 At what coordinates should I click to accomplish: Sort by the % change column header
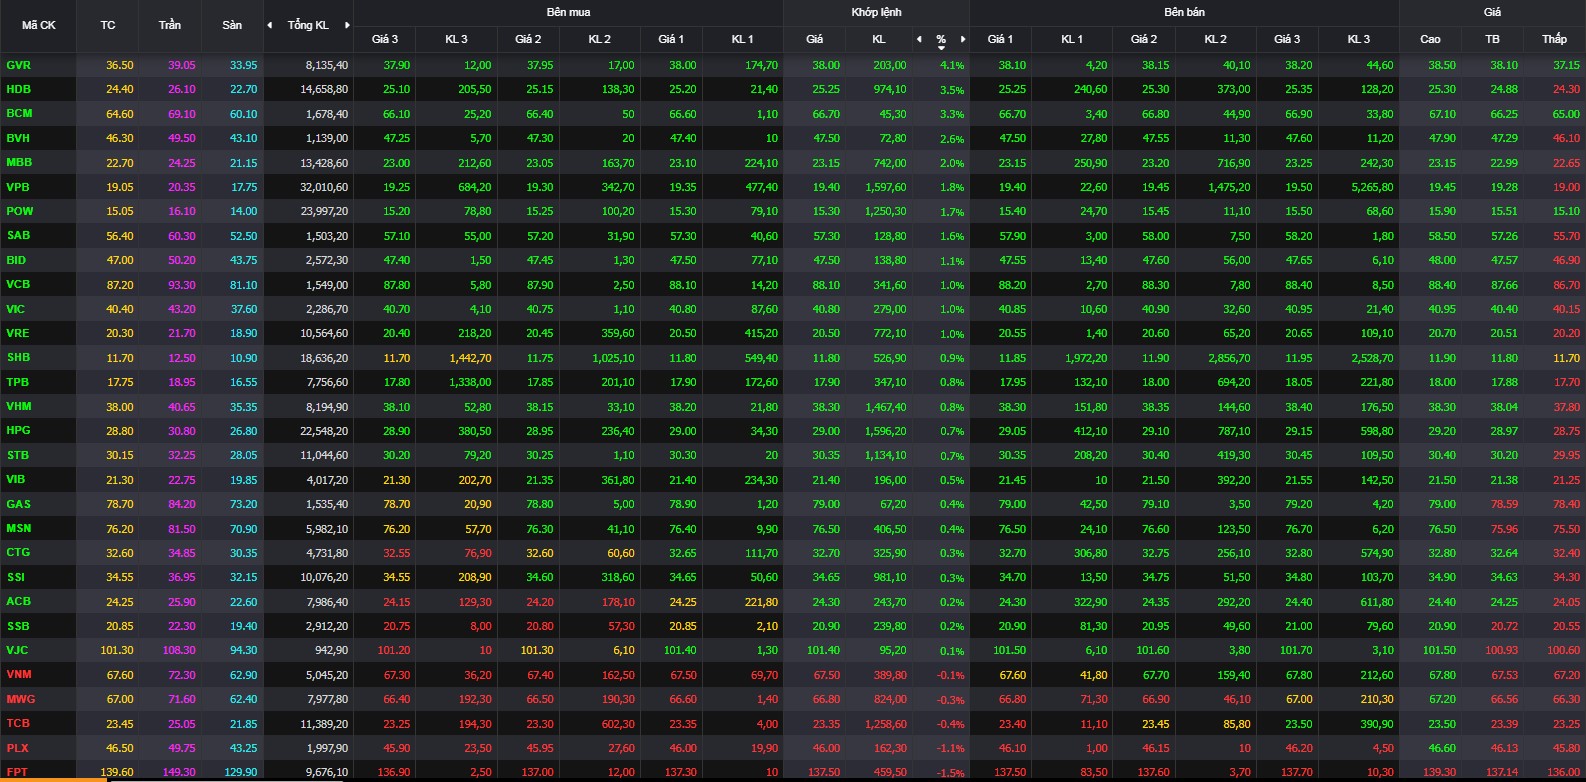[941, 40]
